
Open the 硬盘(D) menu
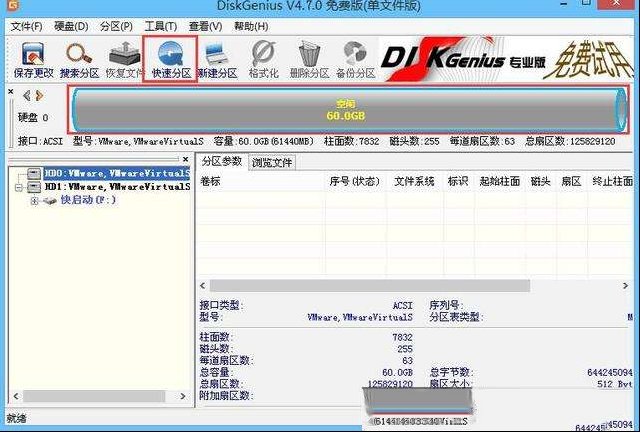click(71, 27)
